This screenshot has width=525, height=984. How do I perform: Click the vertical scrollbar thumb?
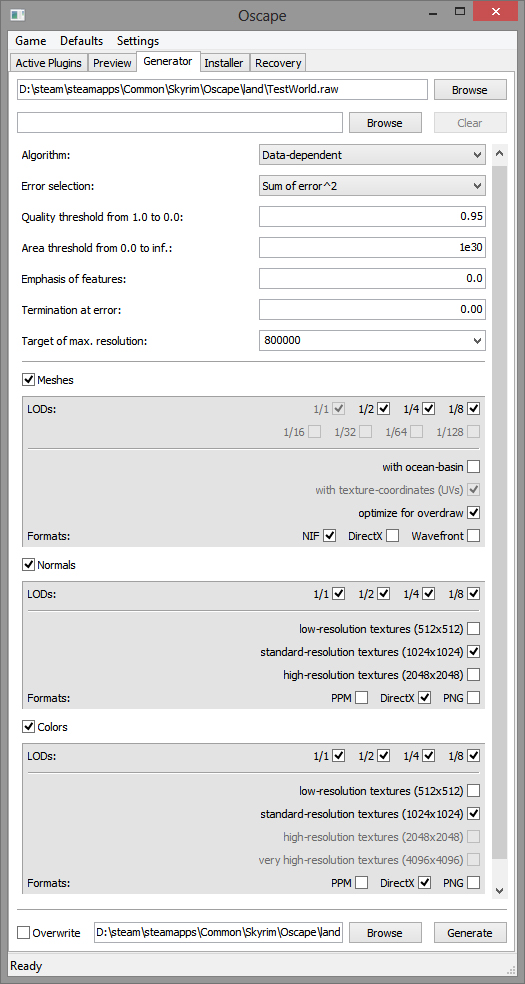point(500,512)
